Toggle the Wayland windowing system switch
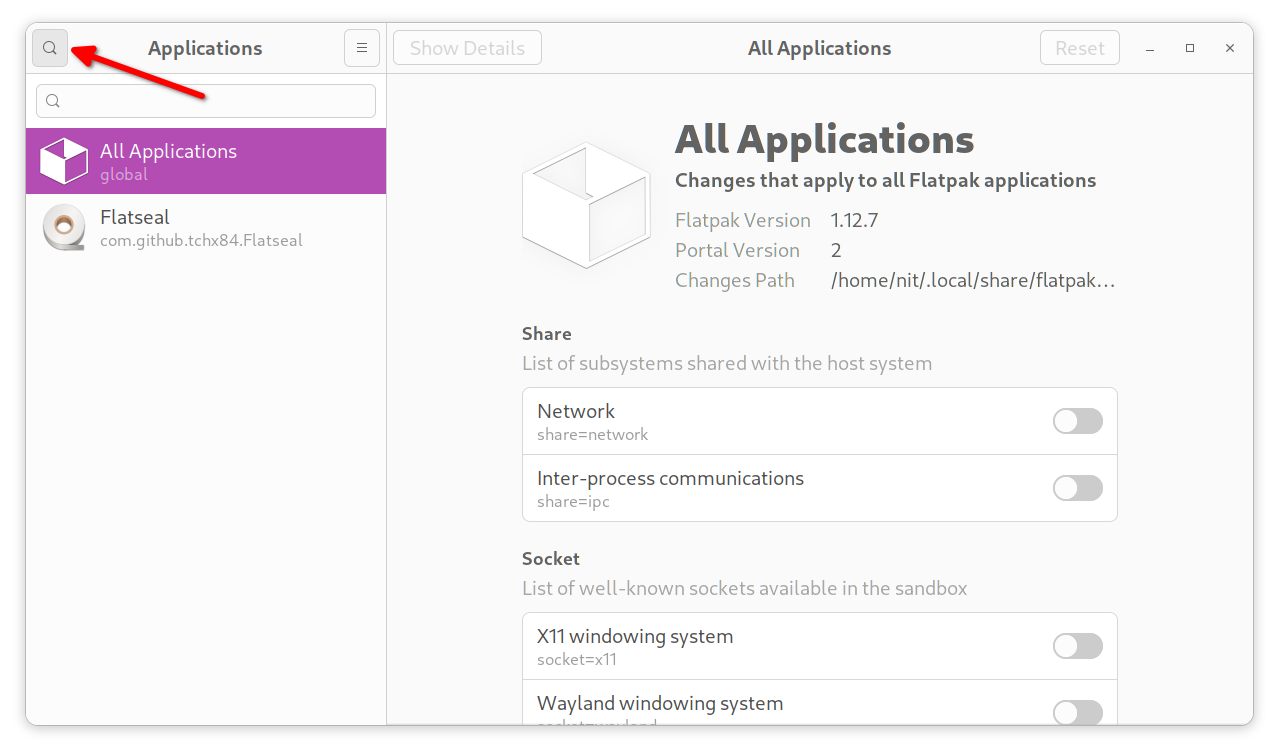This screenshot has height=754, width=1279. point(1078,712)
